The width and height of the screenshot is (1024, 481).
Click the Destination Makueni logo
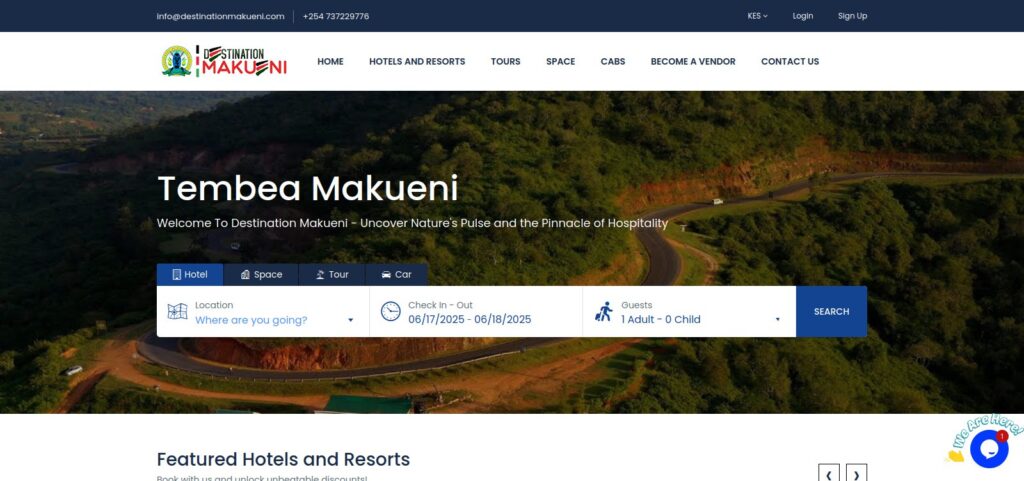tap(224, 61)
